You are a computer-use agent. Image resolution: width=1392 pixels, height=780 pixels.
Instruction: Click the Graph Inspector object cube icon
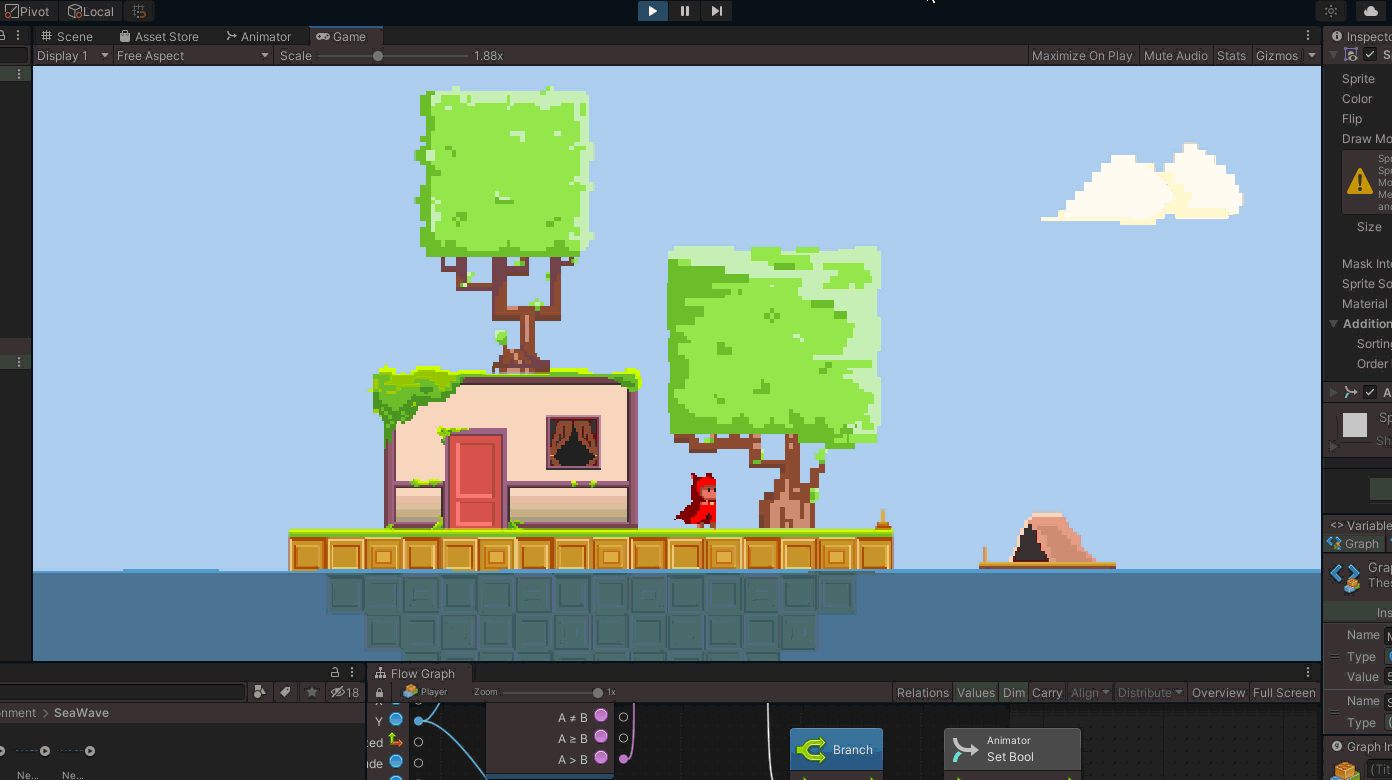point(1347,770)
